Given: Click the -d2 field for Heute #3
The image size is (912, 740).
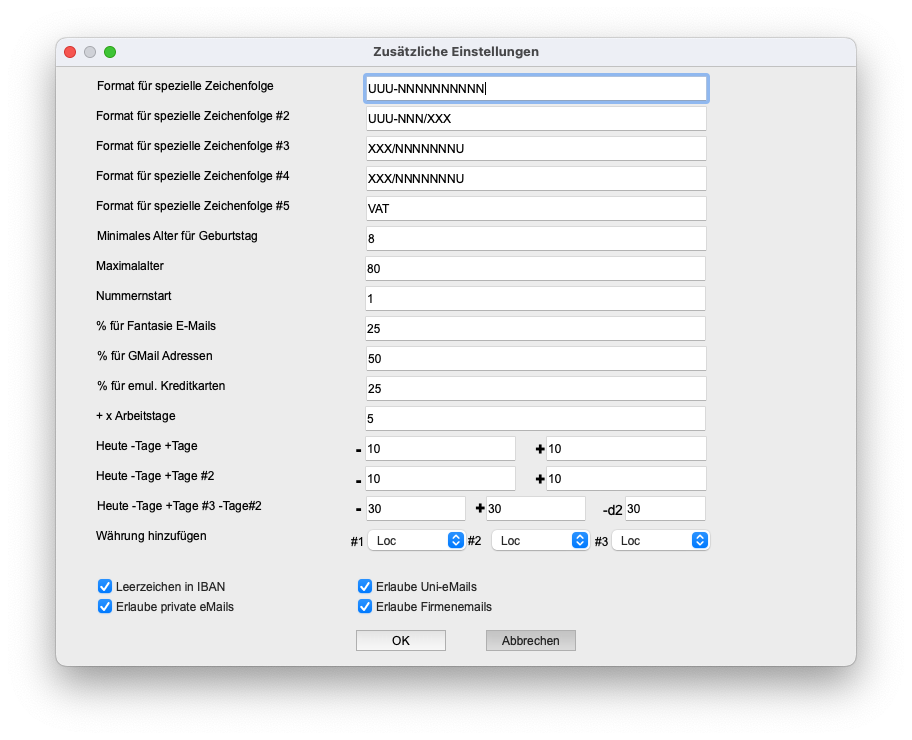Looking at the screenshot, I should (x=665, y=508).
